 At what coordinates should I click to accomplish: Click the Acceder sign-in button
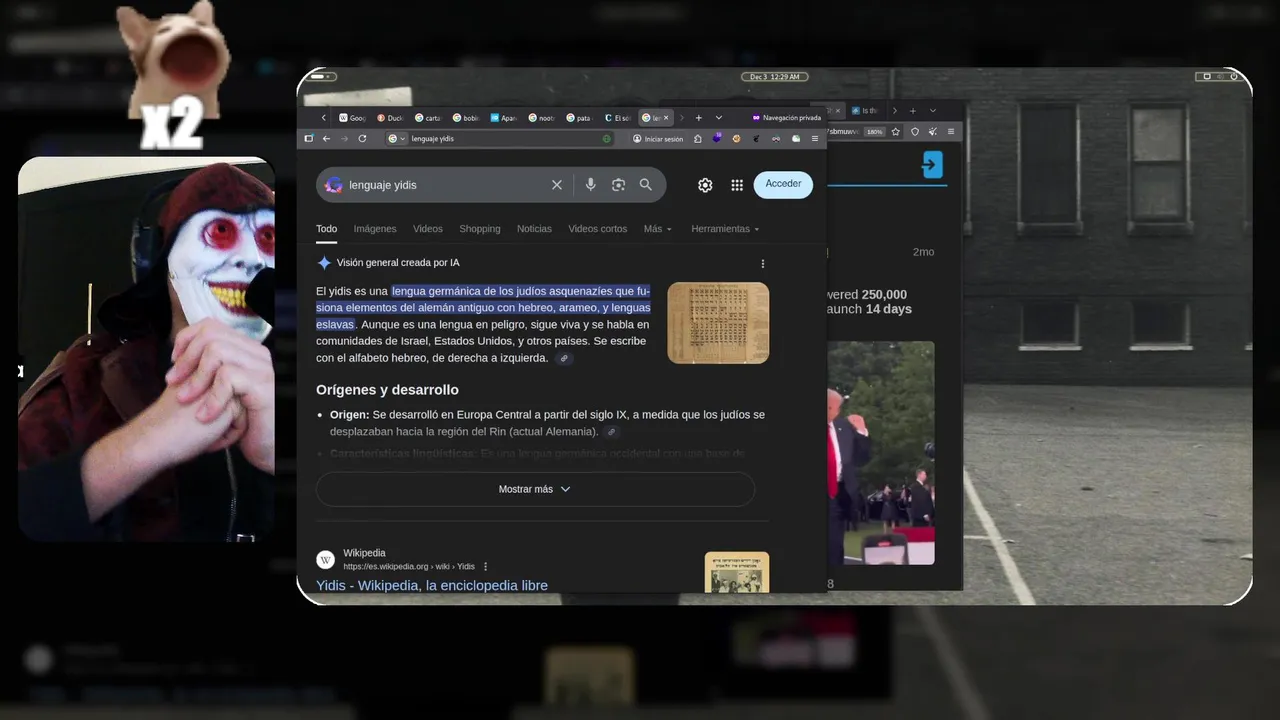click(x=783, y=184)
